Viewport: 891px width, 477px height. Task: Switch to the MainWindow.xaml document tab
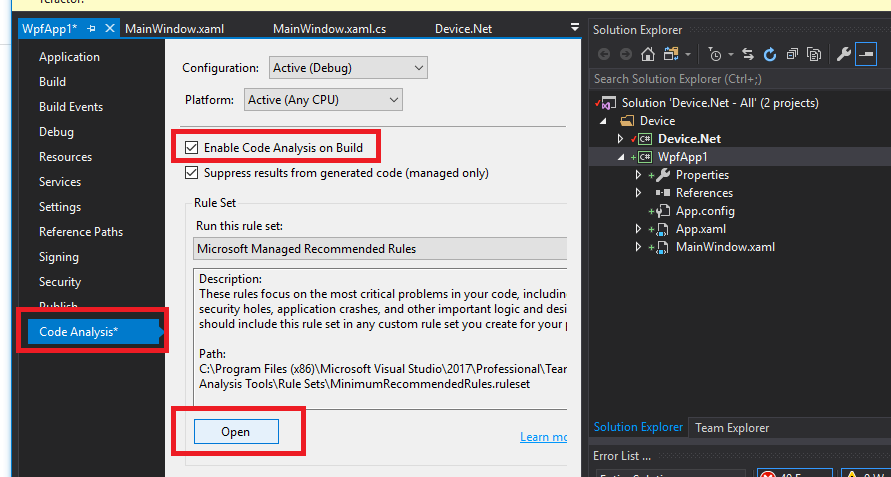[174, 28]
